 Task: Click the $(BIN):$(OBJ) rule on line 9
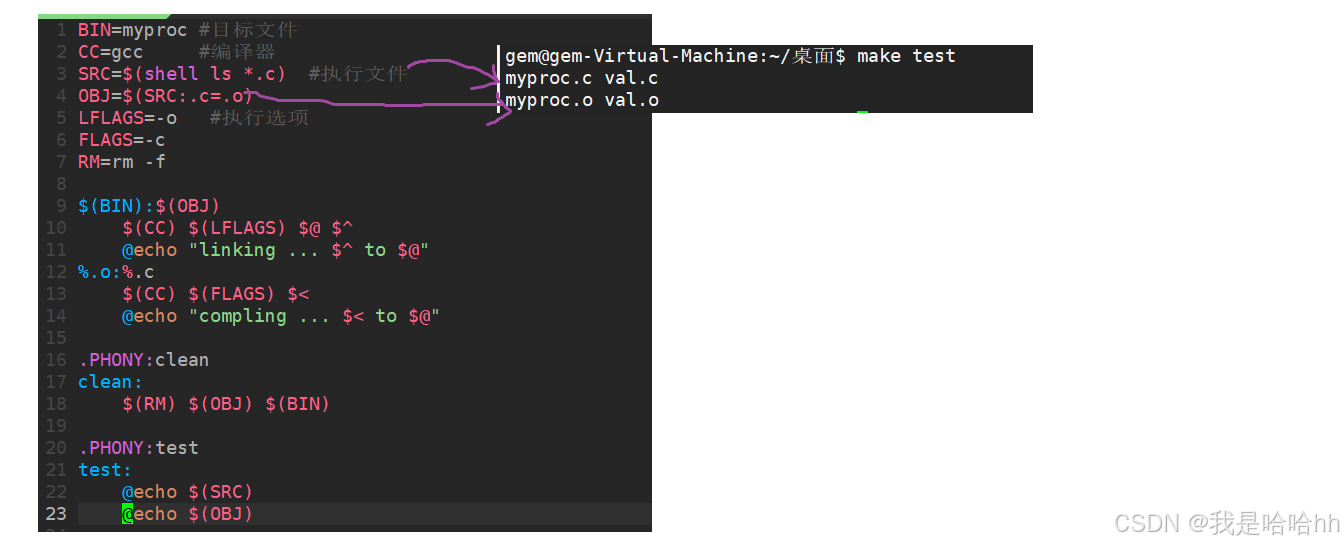pos(149,206)
